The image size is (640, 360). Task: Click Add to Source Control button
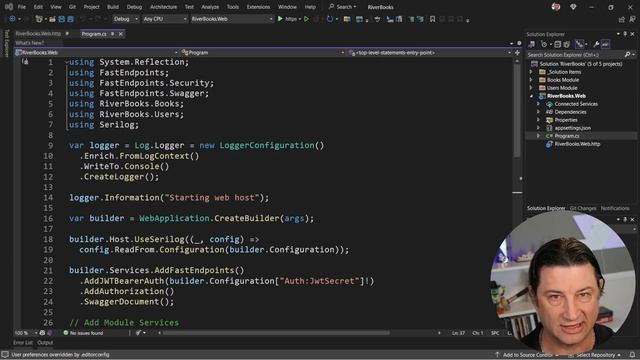tap(527, 355)
